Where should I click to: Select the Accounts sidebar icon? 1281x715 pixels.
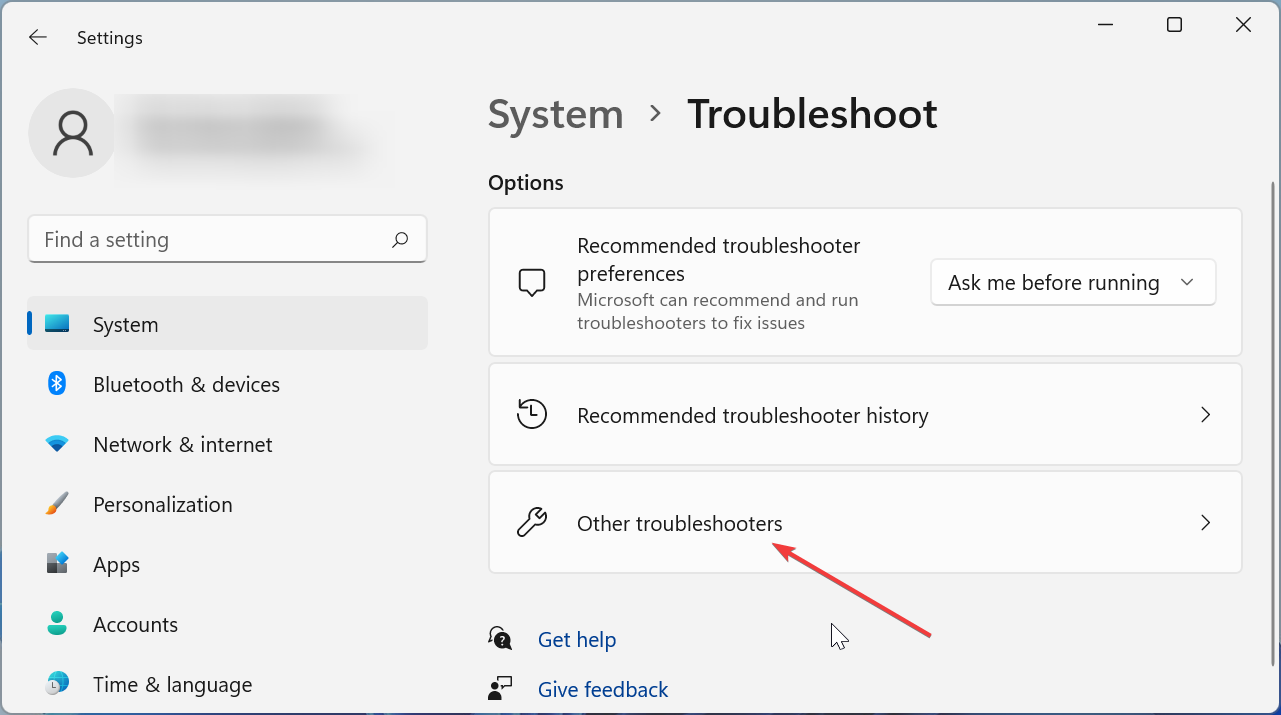pyautogui.click(x=57, y=624)
